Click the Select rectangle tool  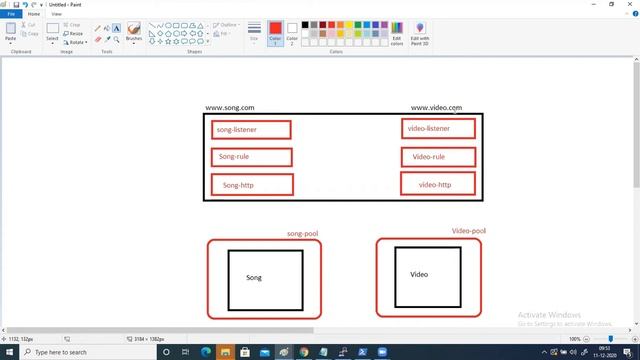point(52,28)
